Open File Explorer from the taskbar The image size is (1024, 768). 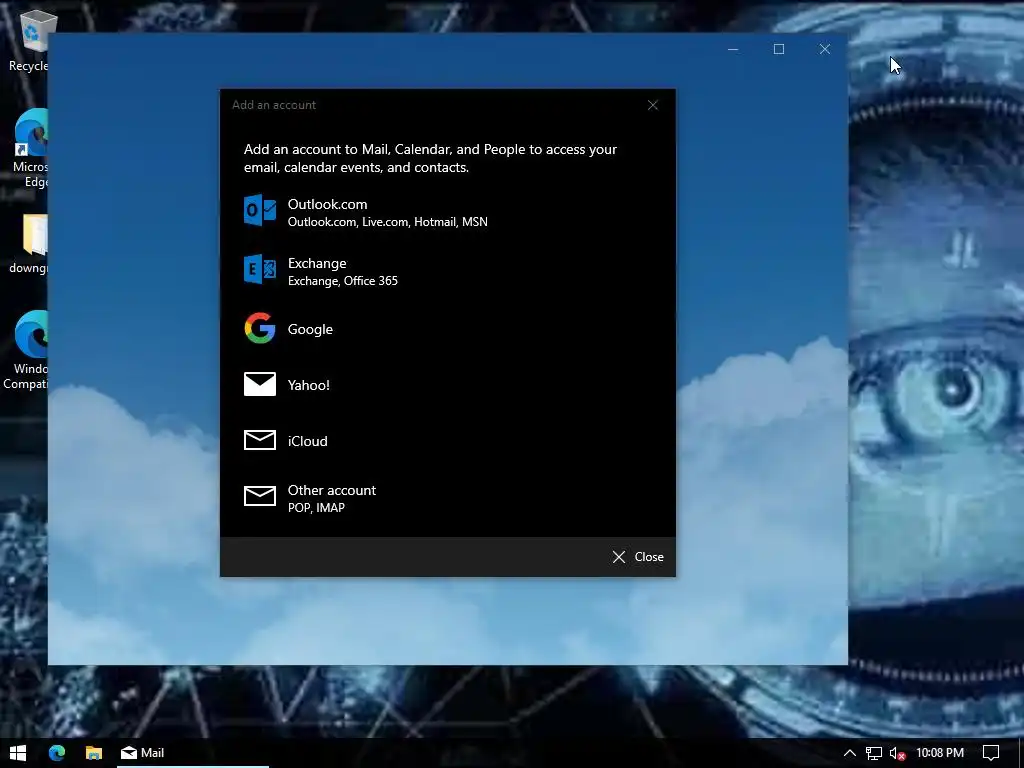[x=94, y=752]
